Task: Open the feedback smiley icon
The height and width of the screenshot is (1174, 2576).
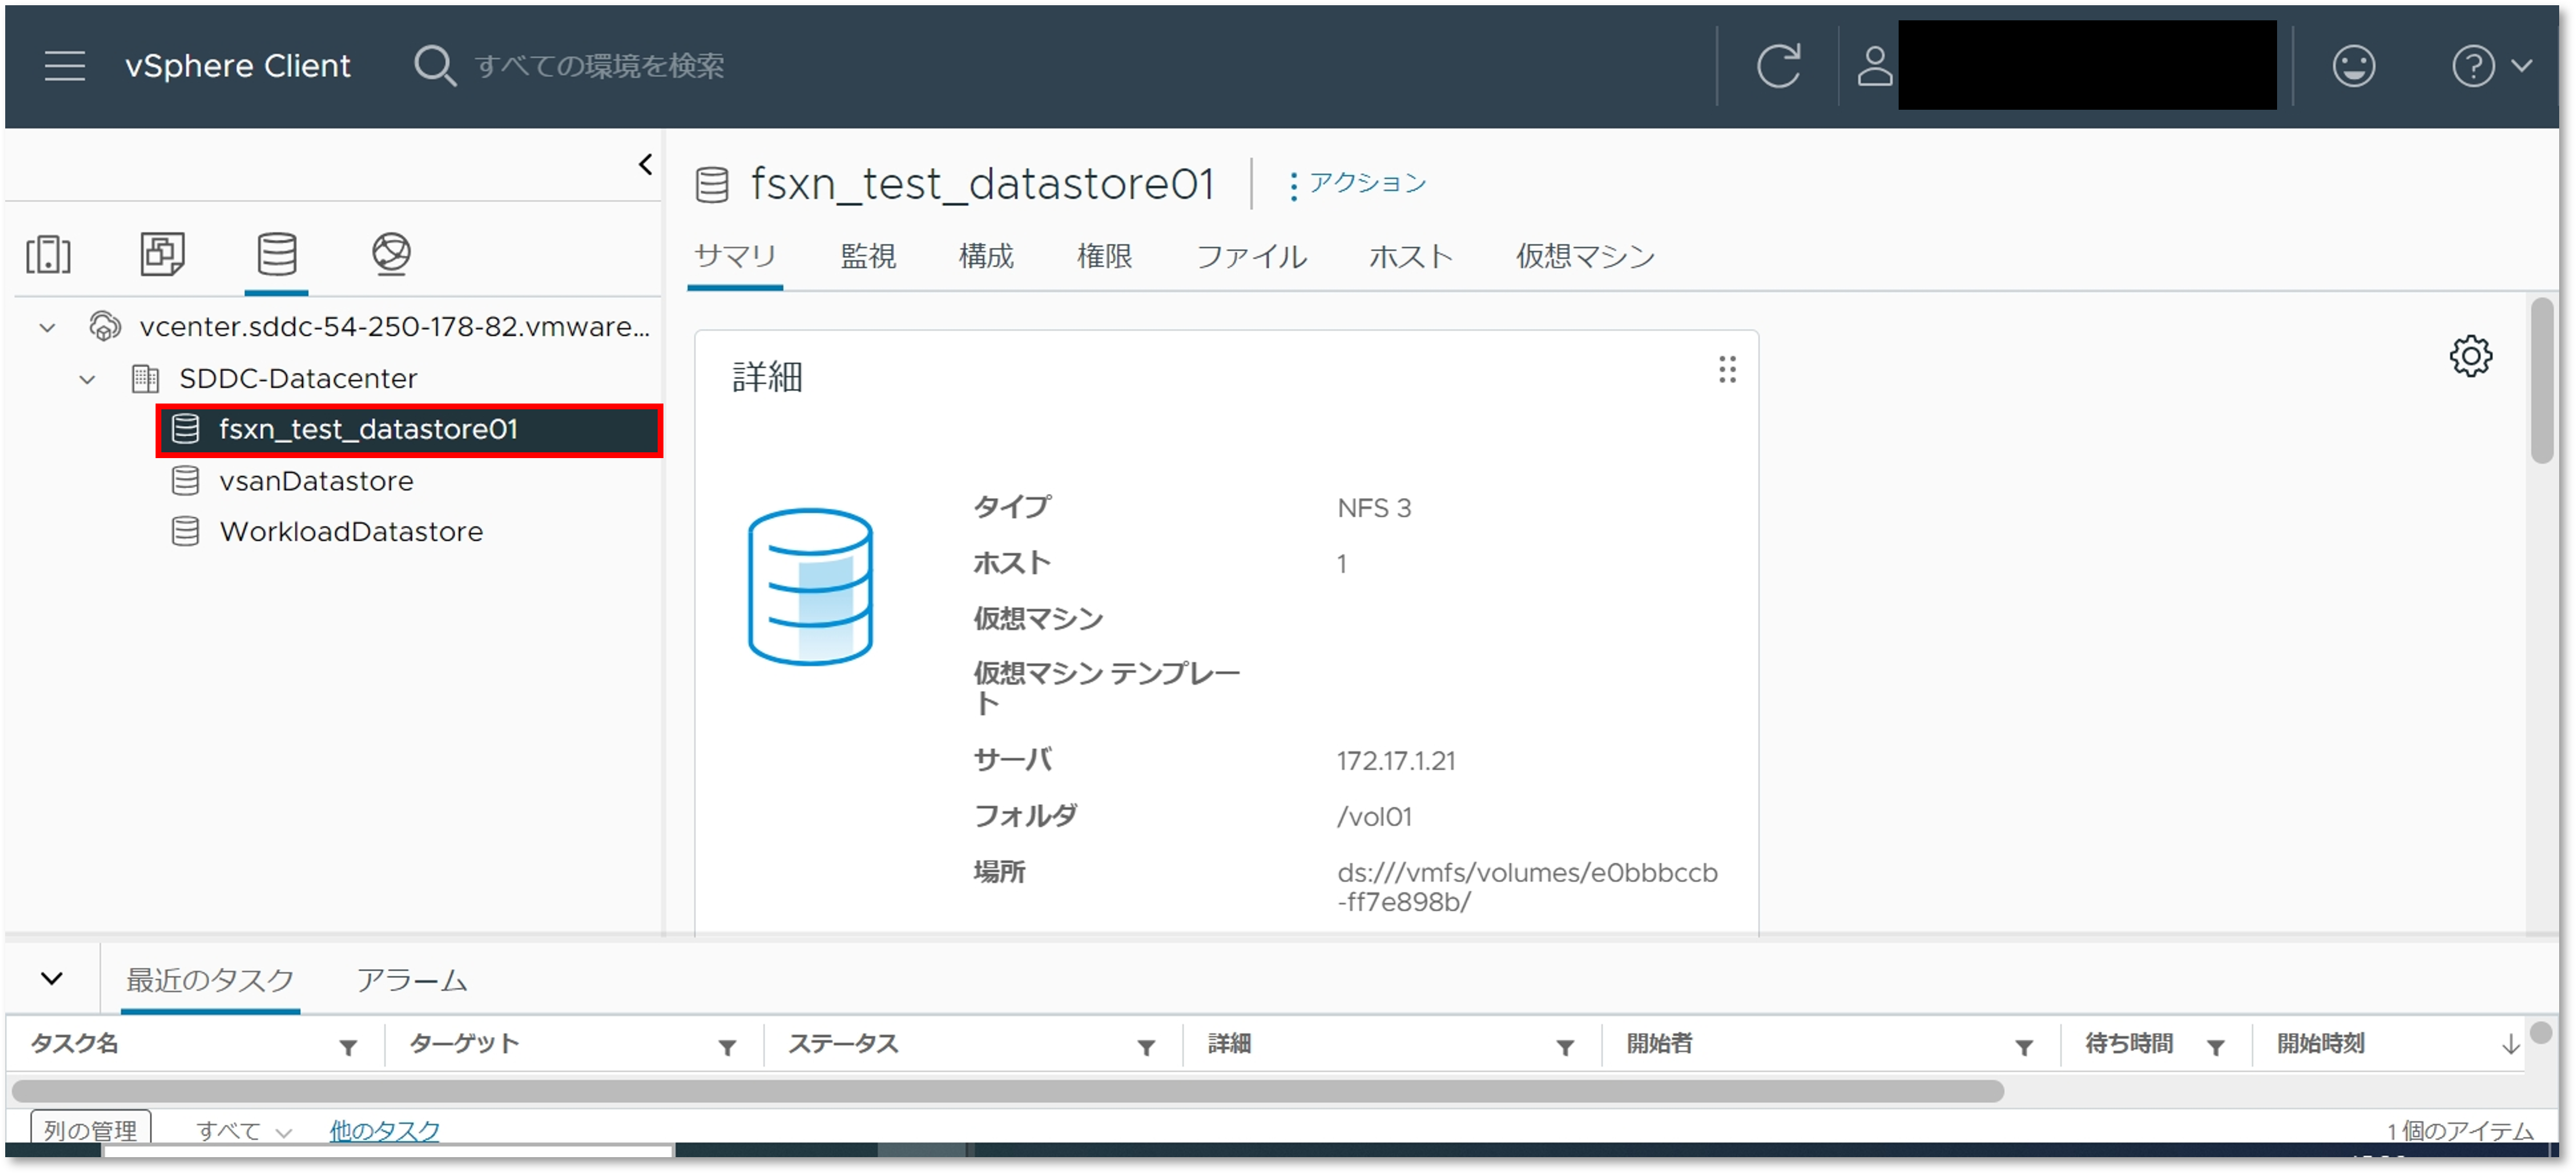Action: 2353,67
